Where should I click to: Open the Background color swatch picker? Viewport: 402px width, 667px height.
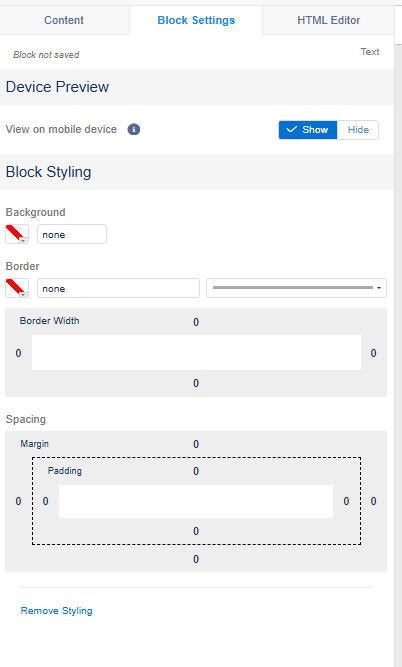[17, 234]
